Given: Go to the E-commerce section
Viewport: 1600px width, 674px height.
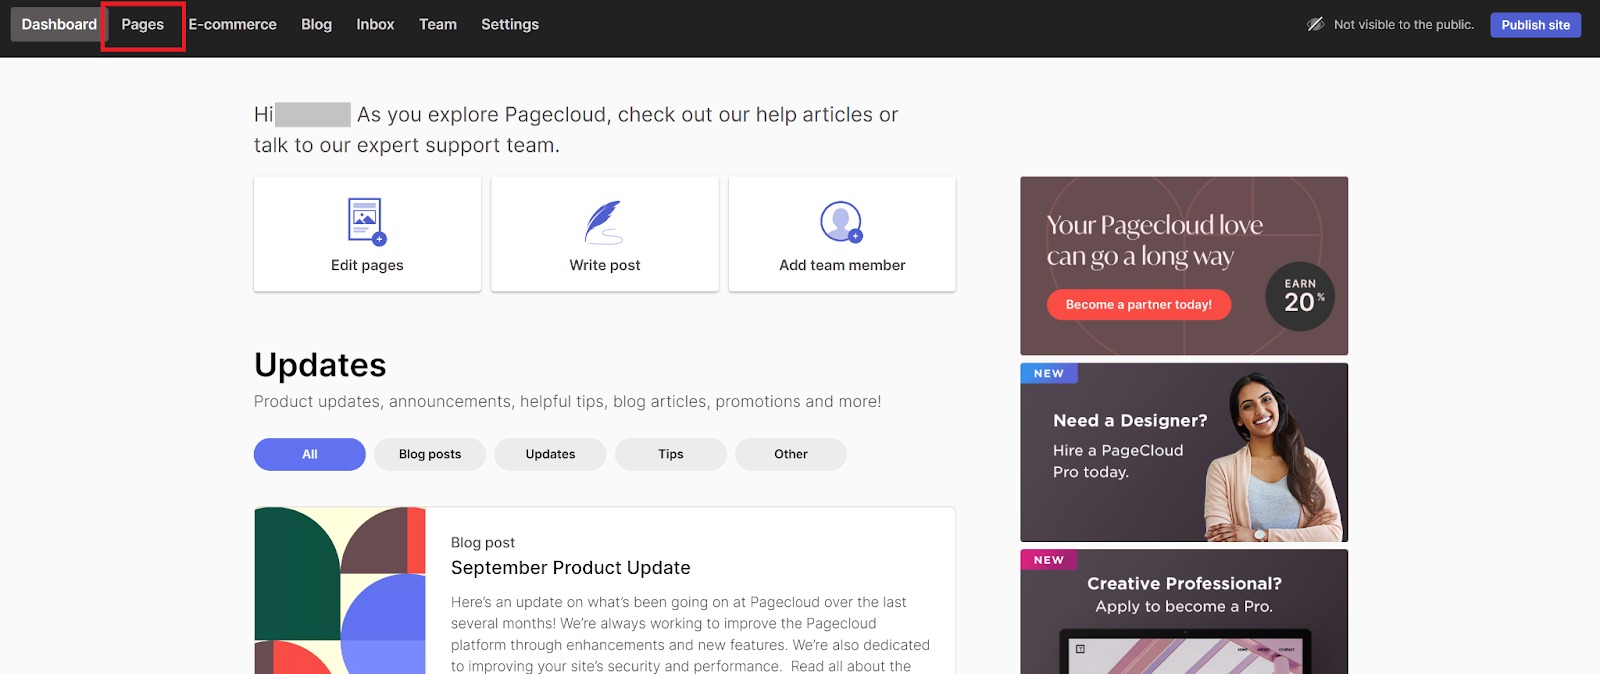Looking at the screenshot, I should click(233, 24).
